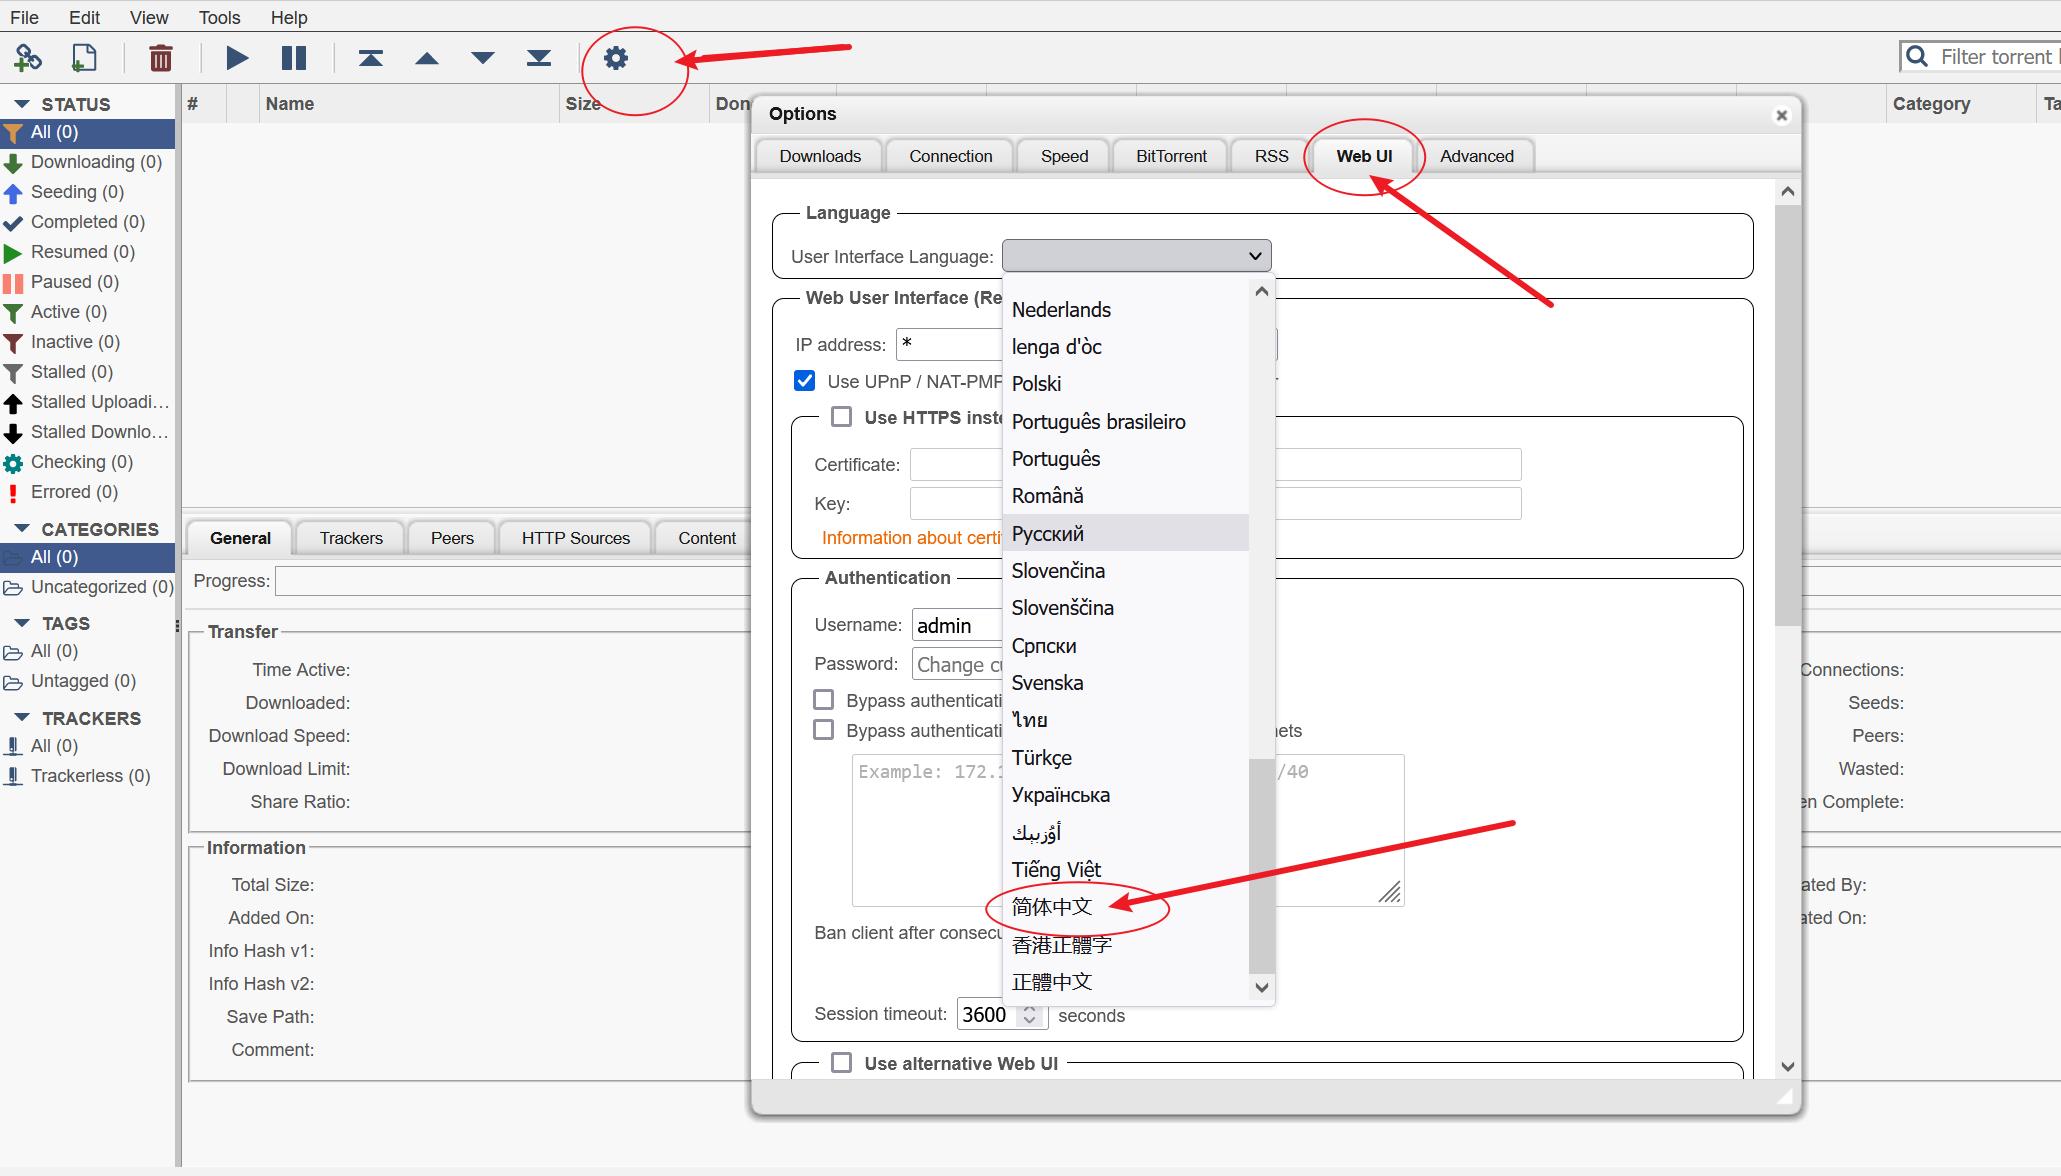Open the Tools menu
The image size is (2061, 1176).
point(219,18)
